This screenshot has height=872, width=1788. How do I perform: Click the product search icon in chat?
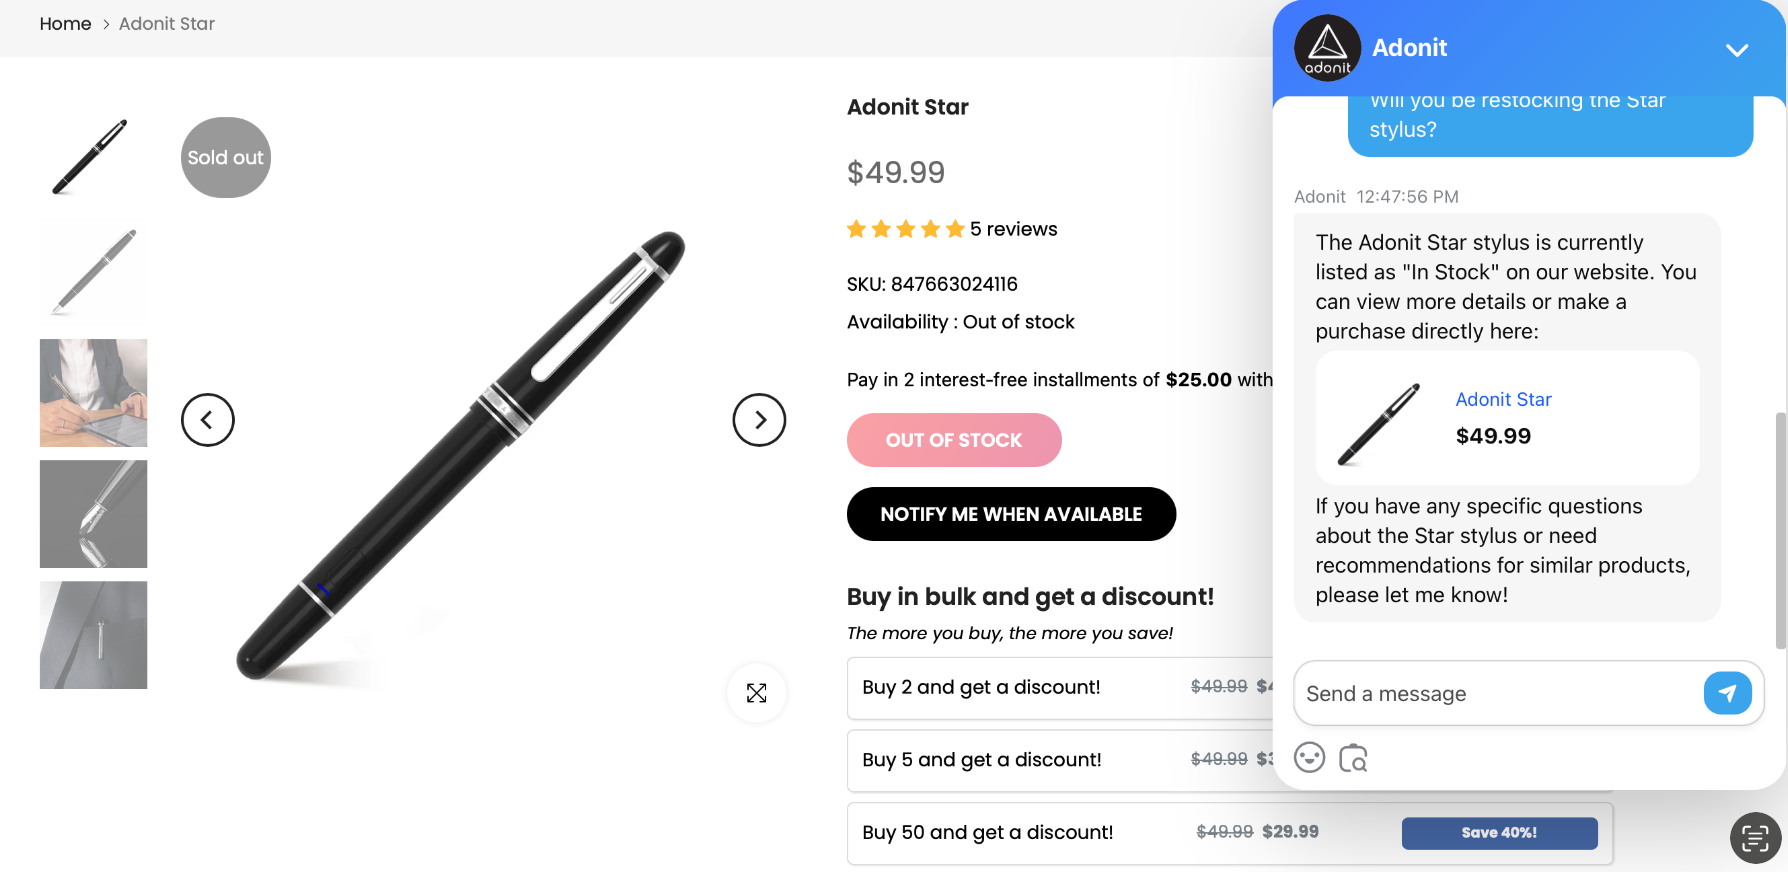[x=1353, y=758]
